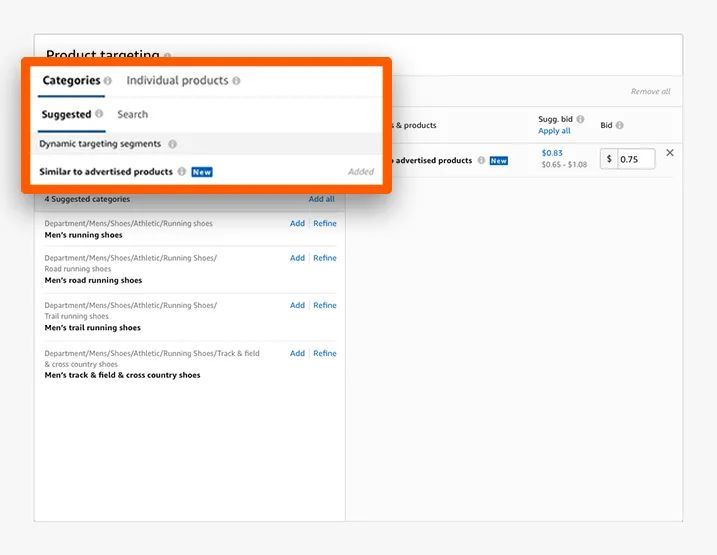Click '4 Suggested categories' text

(87, 199)
